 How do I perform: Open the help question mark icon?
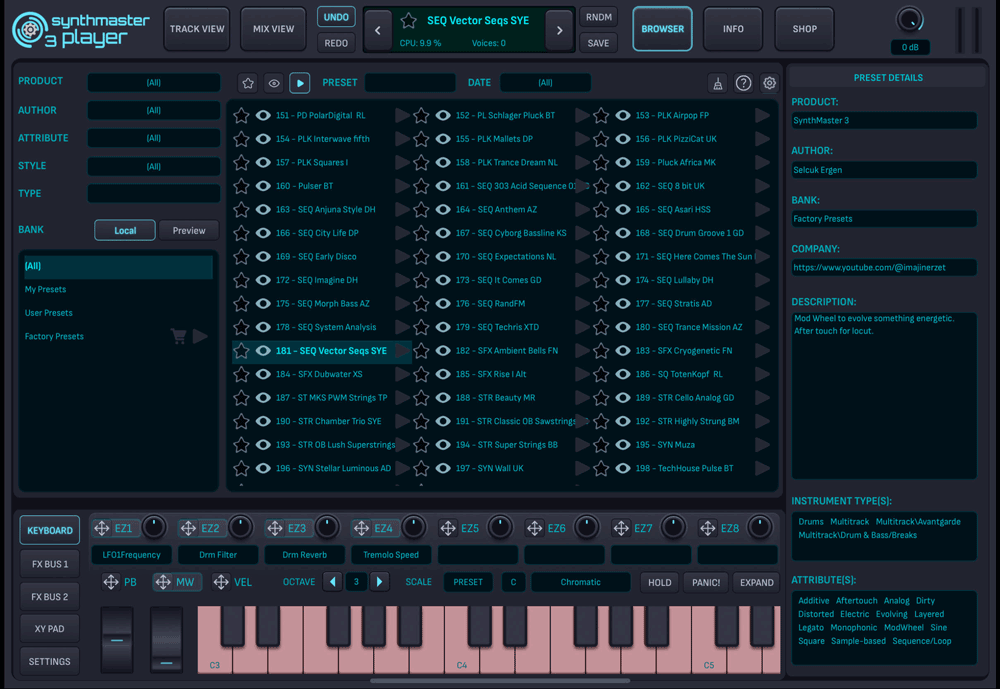tap(743, 83)
